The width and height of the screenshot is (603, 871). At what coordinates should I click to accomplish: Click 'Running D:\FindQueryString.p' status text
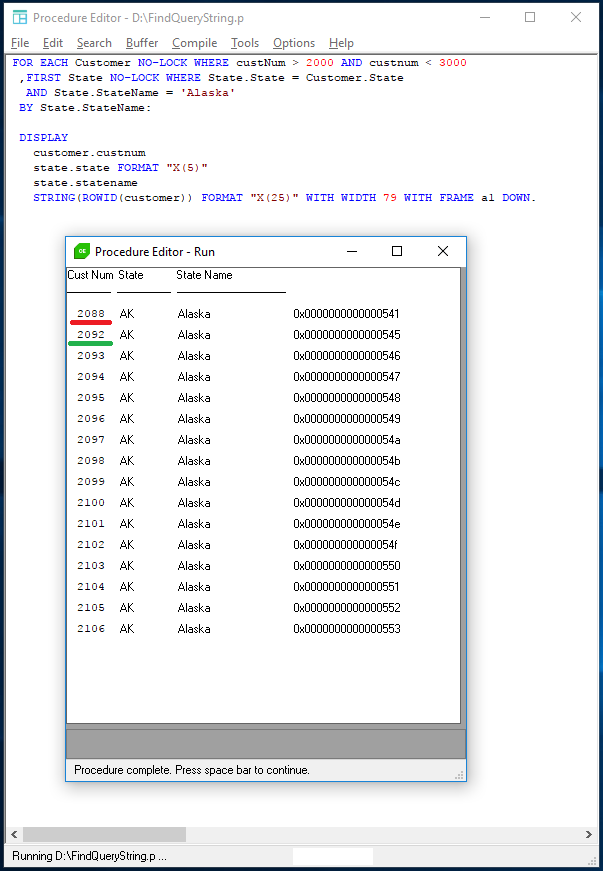point(89,856)
